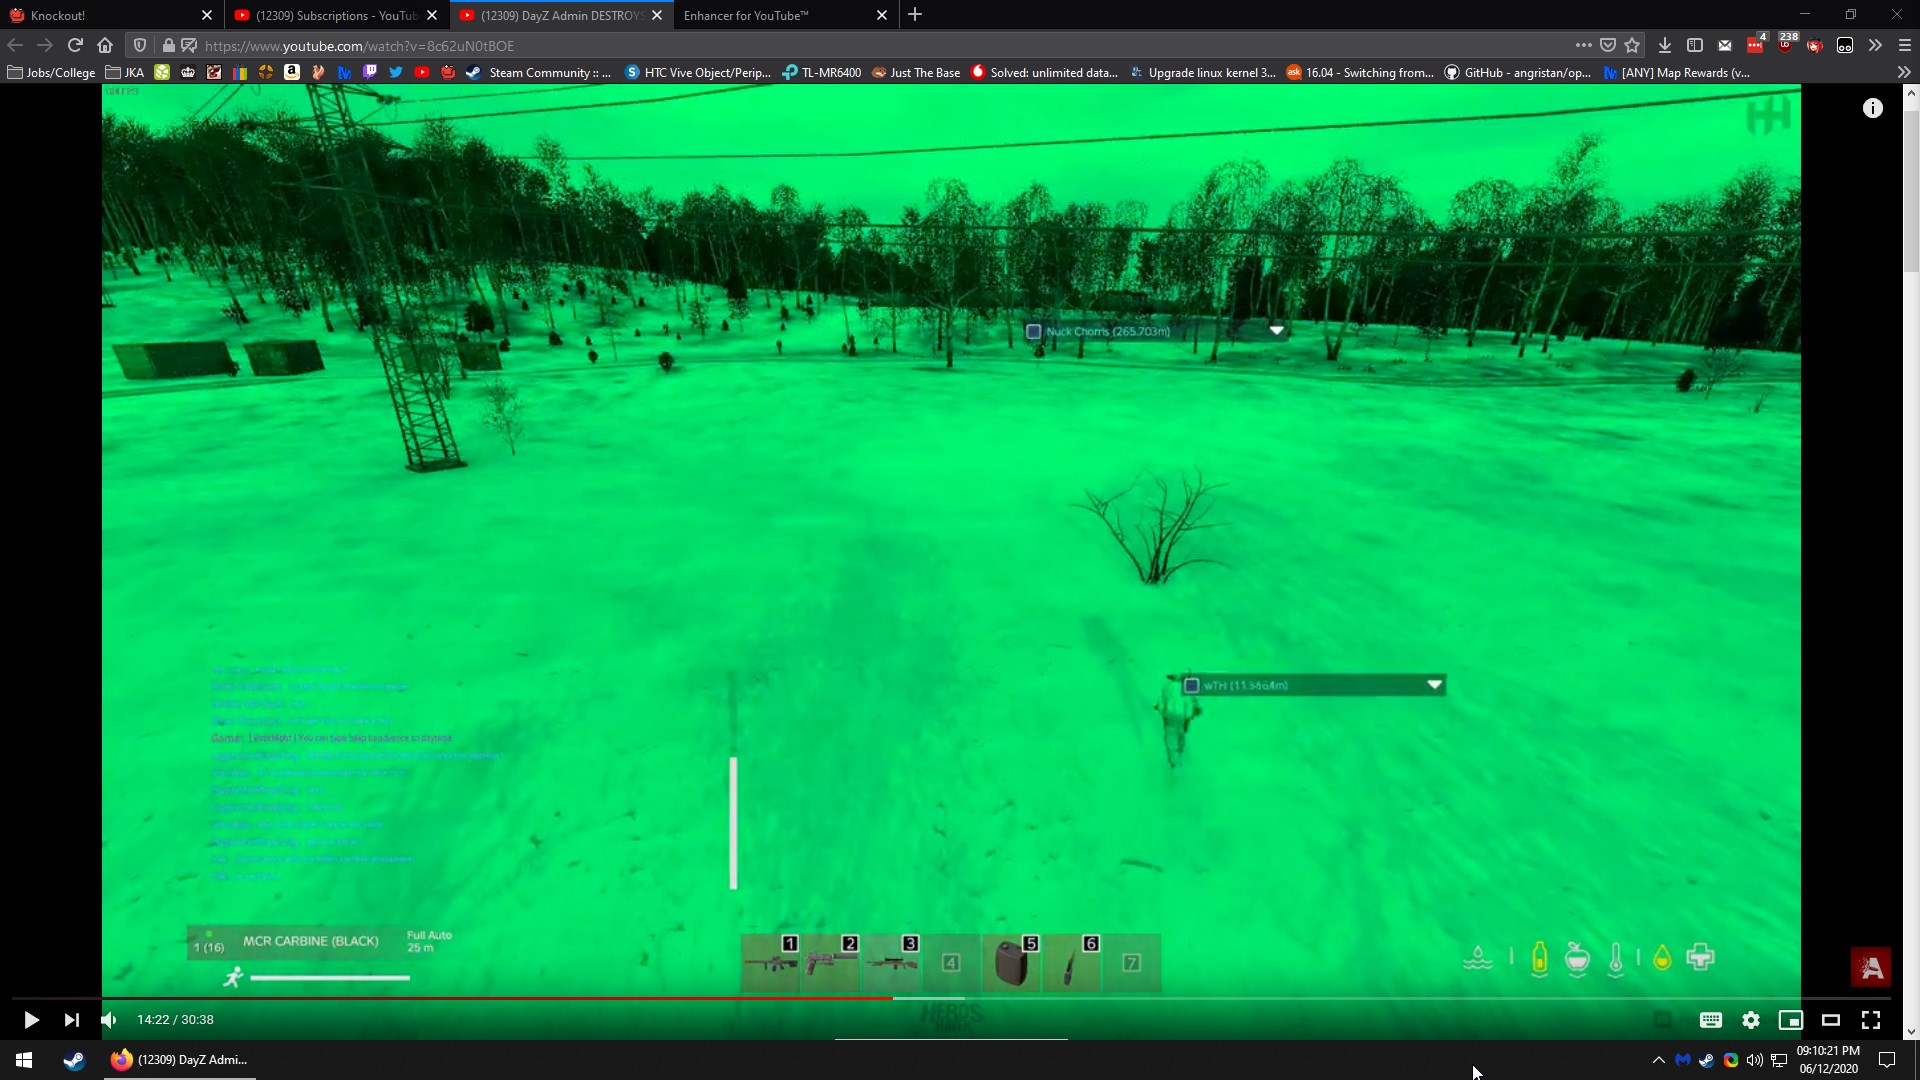Open Steam Community bookmark
Image resolution: width=1920 pixels, height=1080 pixels.
click(539, 72)
